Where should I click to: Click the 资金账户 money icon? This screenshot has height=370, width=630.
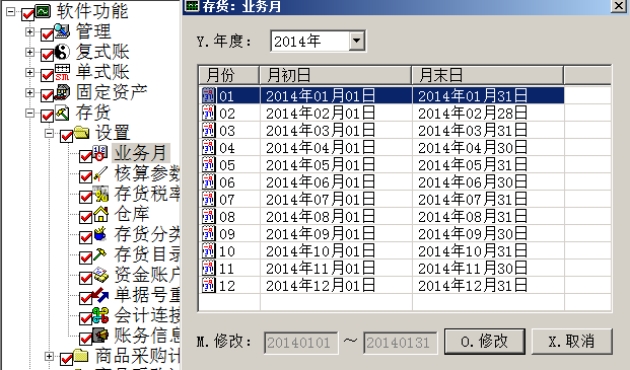point(100,275)
